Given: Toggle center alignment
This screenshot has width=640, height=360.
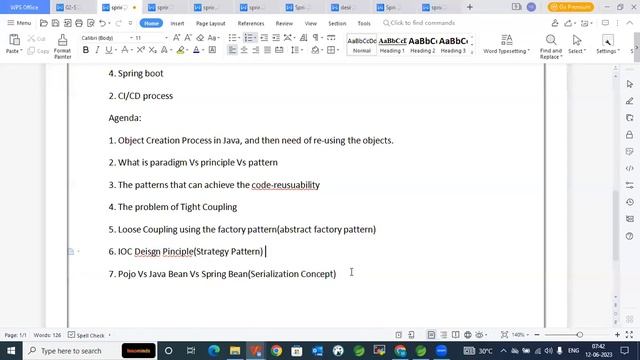Looking at the screenshot, I should [x=244, y=50].
